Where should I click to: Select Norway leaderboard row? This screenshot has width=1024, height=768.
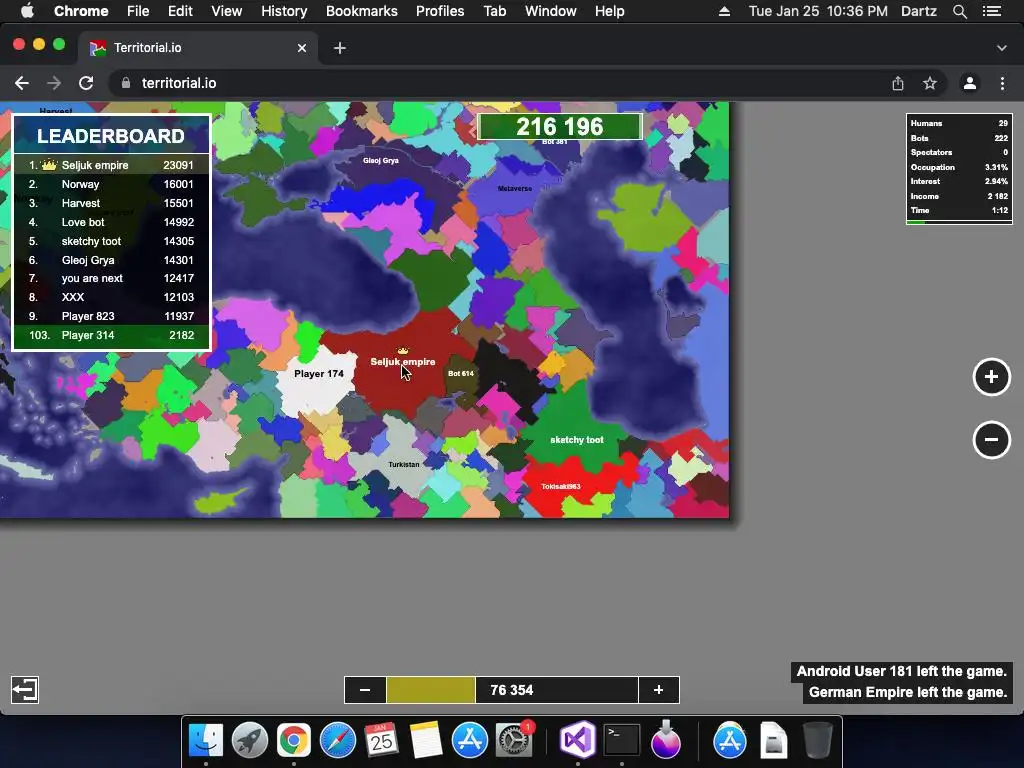click(x=112, y=184)
